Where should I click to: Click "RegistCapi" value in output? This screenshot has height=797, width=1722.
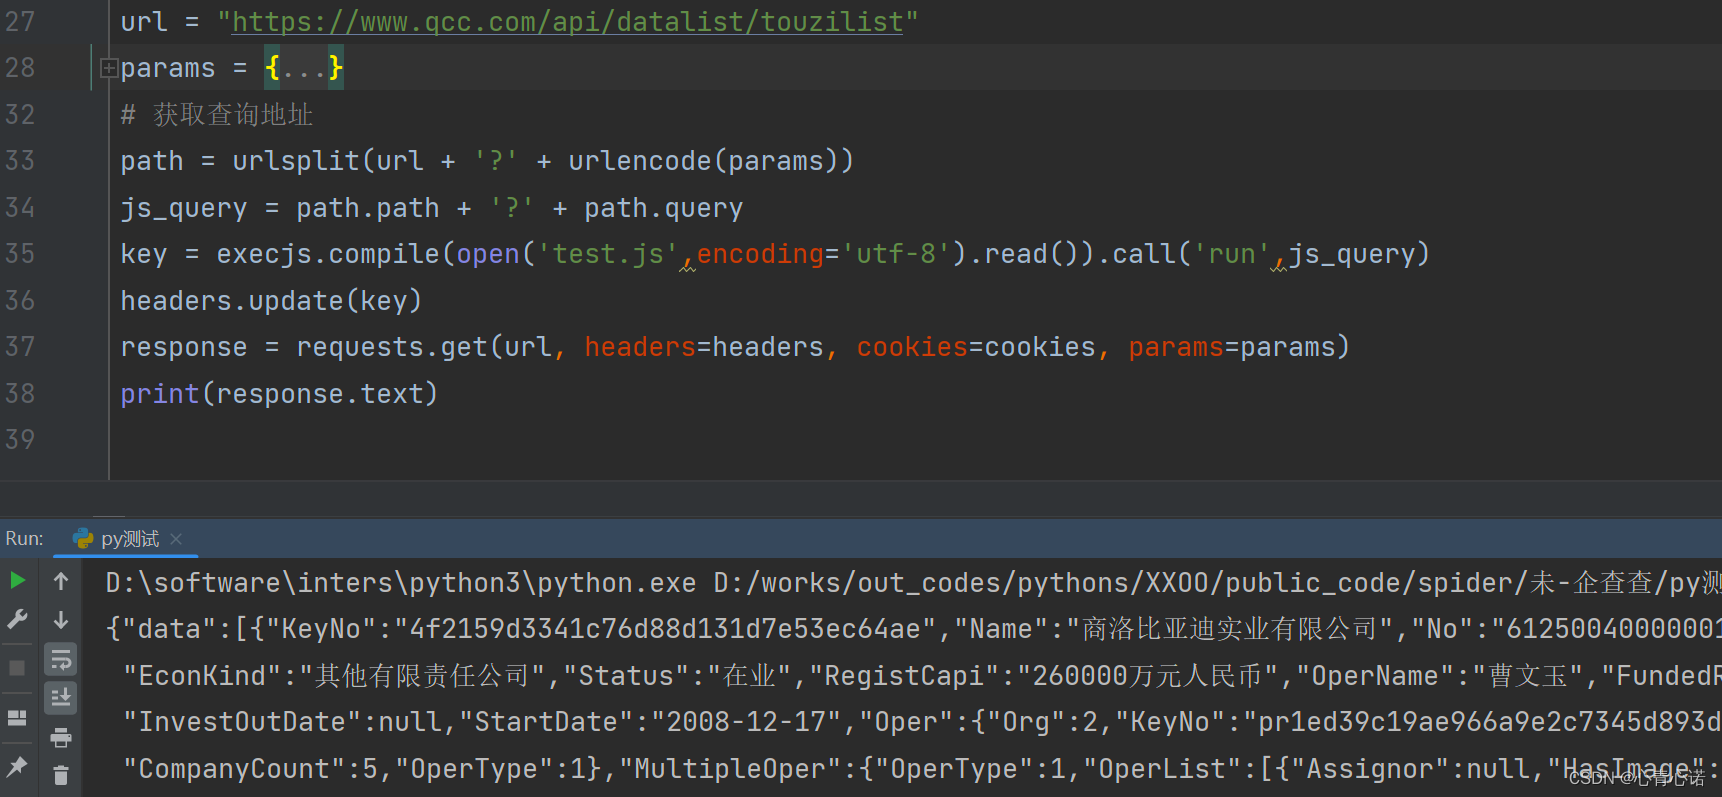pos(1148,676)
